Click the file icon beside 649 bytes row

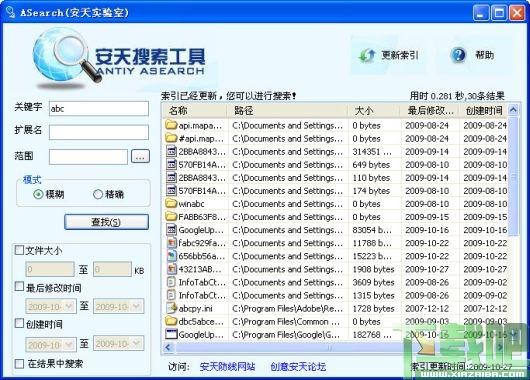172,164
